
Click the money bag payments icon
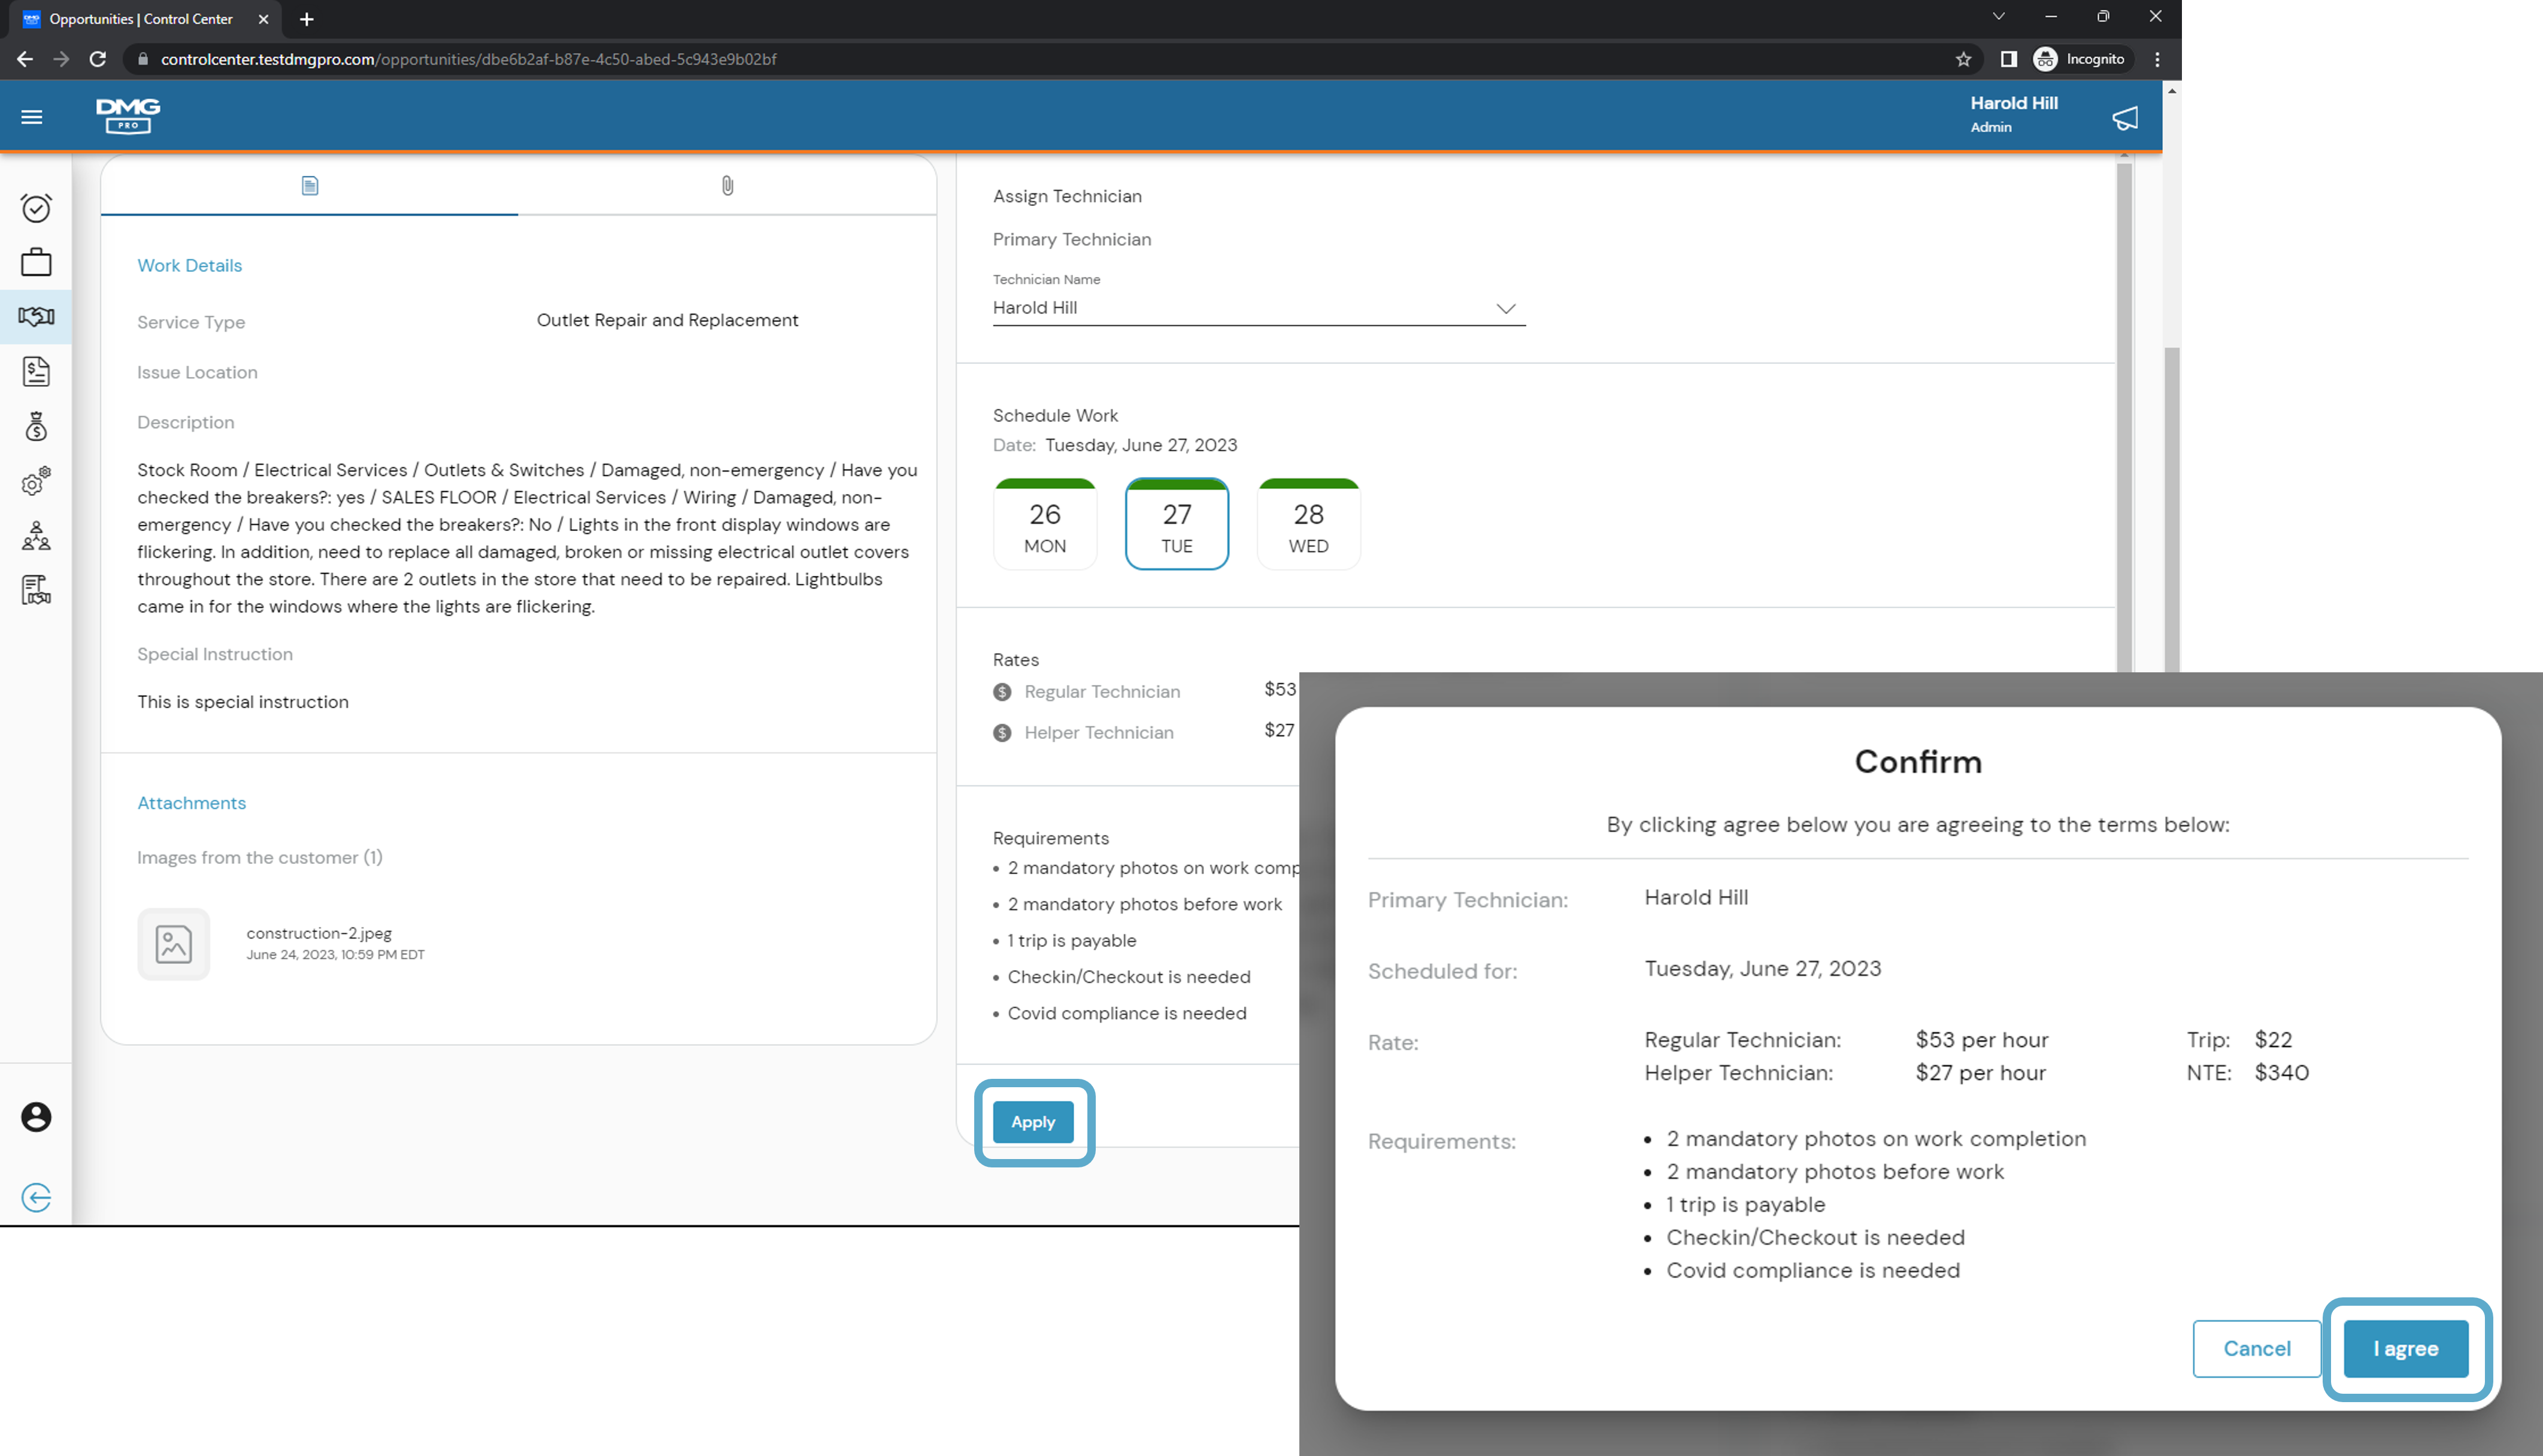pyautogui.click(x=36, y=427)
